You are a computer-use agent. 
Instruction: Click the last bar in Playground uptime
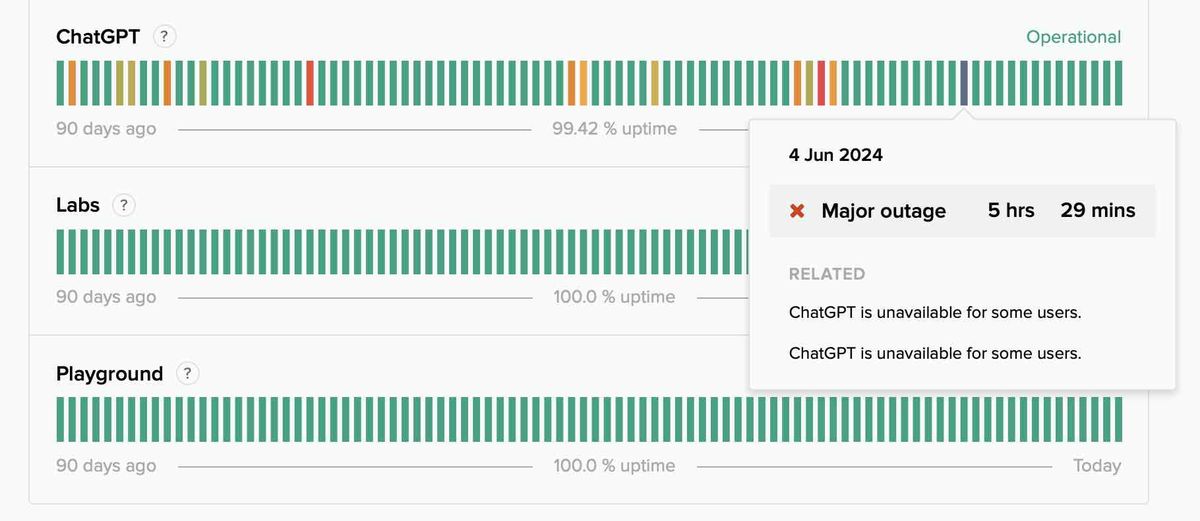click(x=1117, y=419)
